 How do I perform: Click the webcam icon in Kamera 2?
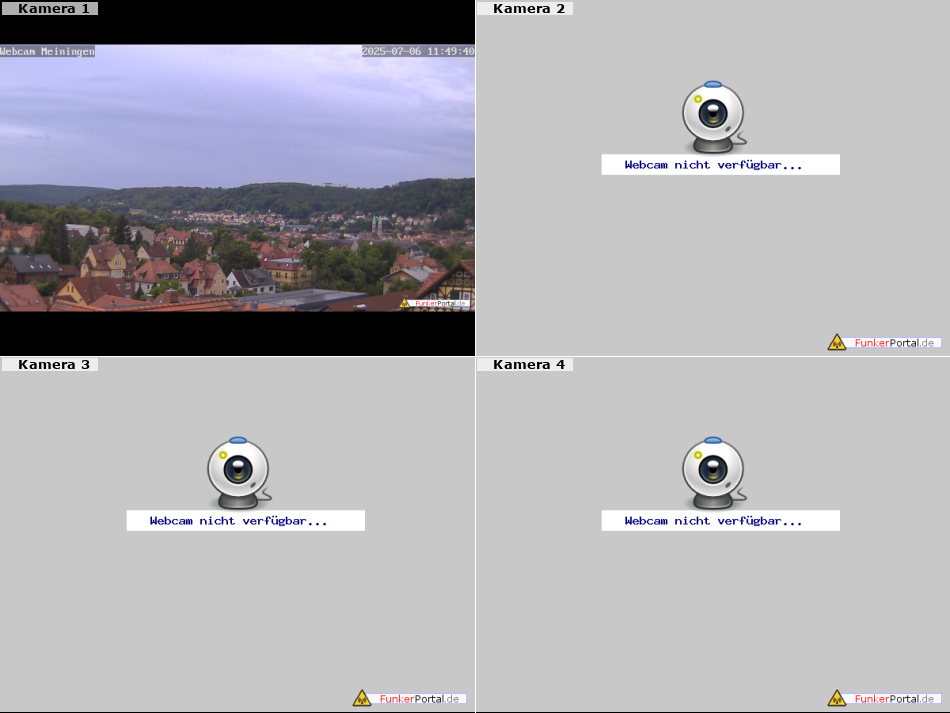click(x=714, y=117)
